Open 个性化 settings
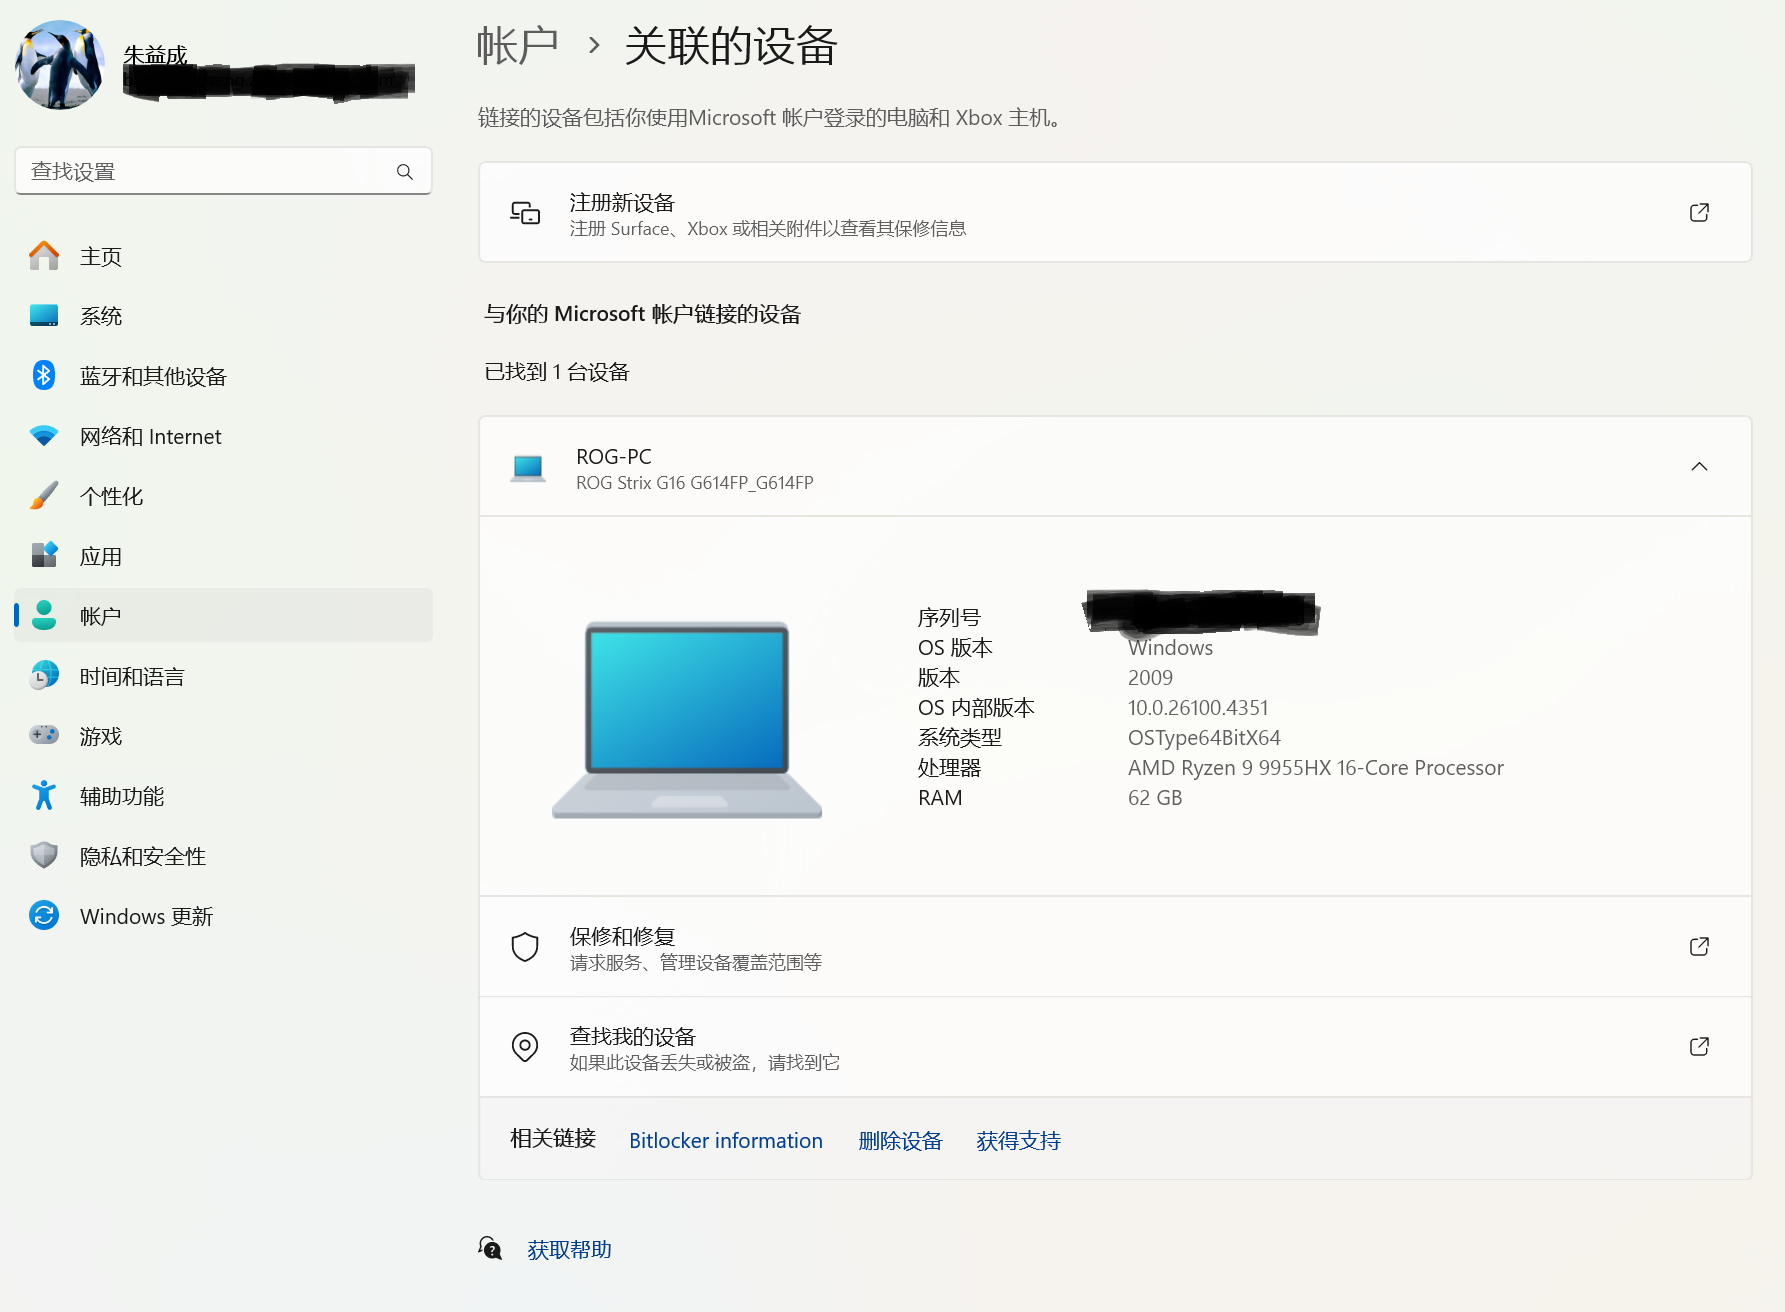1785x1312 pixels. point(223,496)
